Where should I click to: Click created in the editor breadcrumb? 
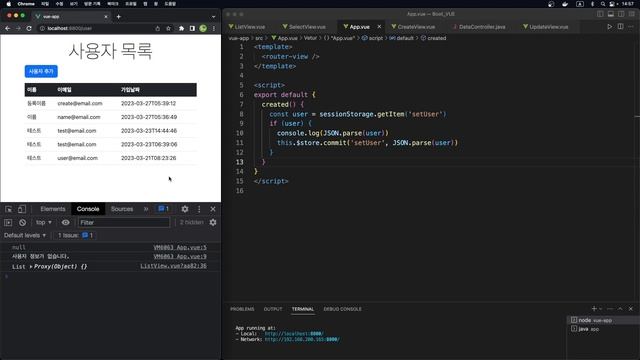[x=437, y=38]
